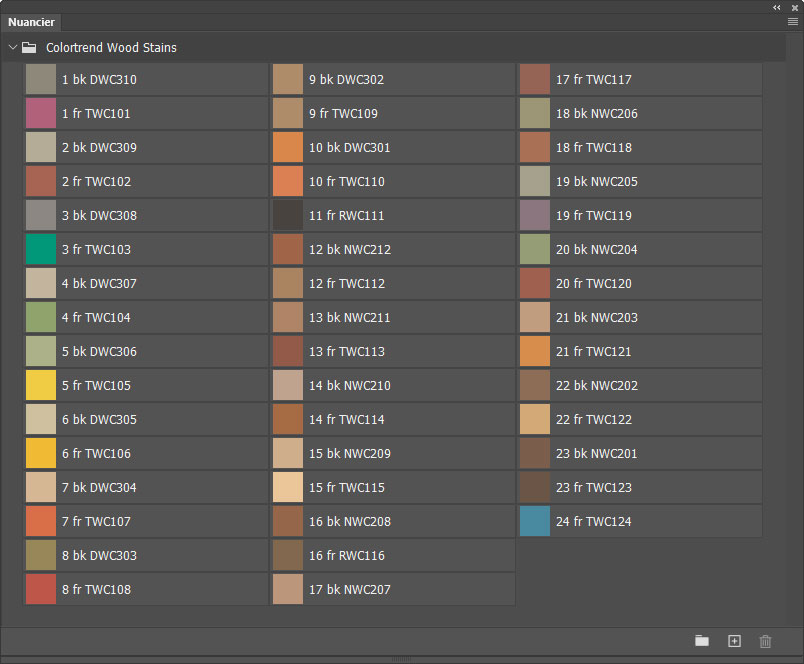This screenshot has height=664, width=804.
Task: Open the Nuancier panel menu
Action: coord(792,22)
